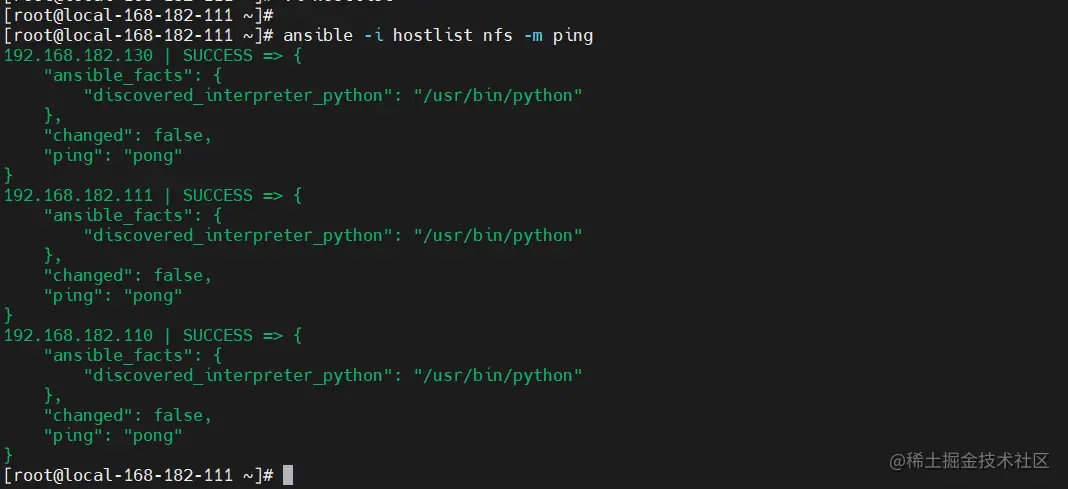Click the terminal cursor block at prompt

(x=287, y=475)
